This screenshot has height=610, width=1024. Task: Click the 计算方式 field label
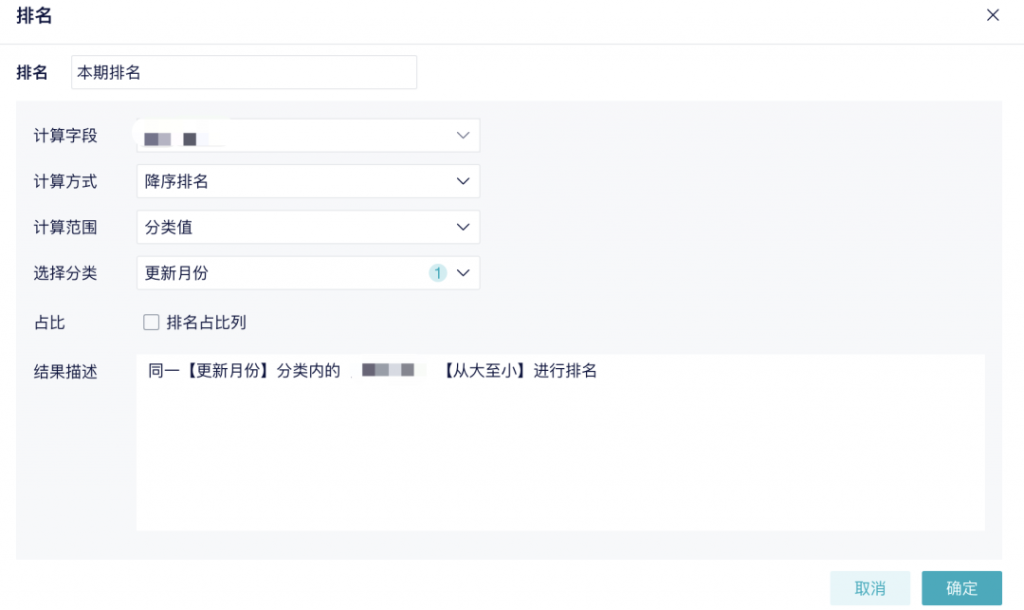pos(65,181)
